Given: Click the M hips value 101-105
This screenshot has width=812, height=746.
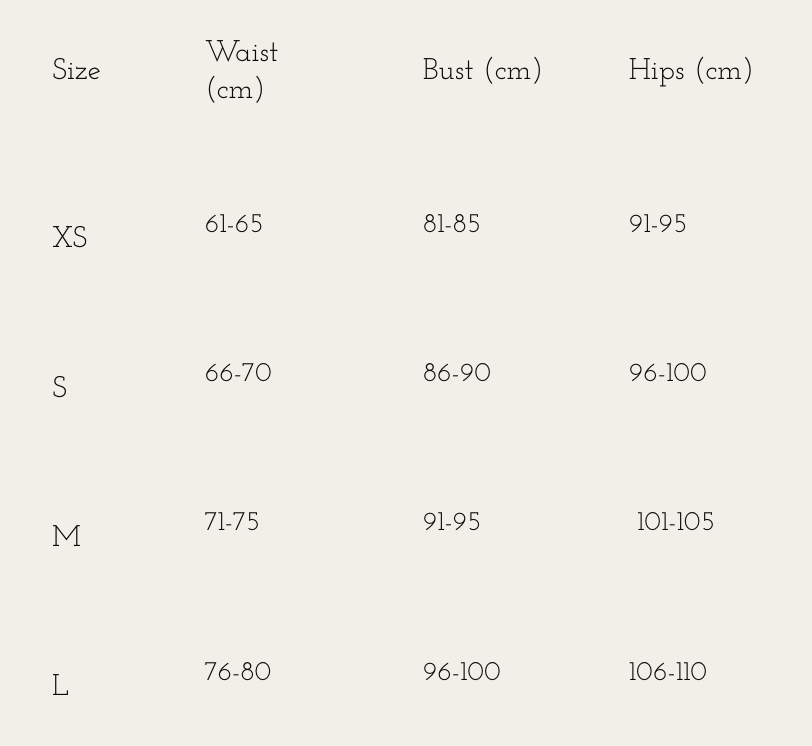Looking at the screenshot, I should tap(675, 523).
